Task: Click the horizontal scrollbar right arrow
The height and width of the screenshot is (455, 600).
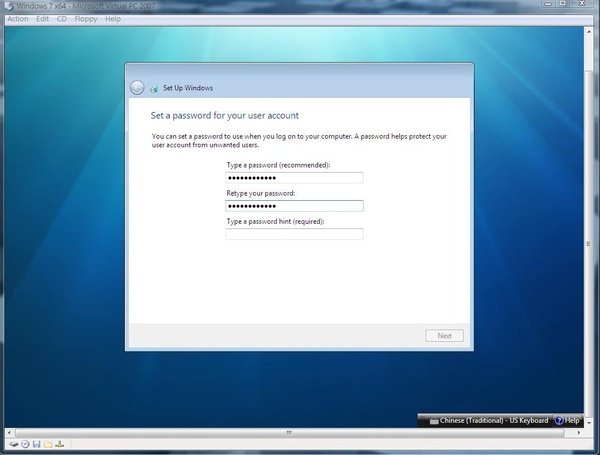Action: click(579, 432)
